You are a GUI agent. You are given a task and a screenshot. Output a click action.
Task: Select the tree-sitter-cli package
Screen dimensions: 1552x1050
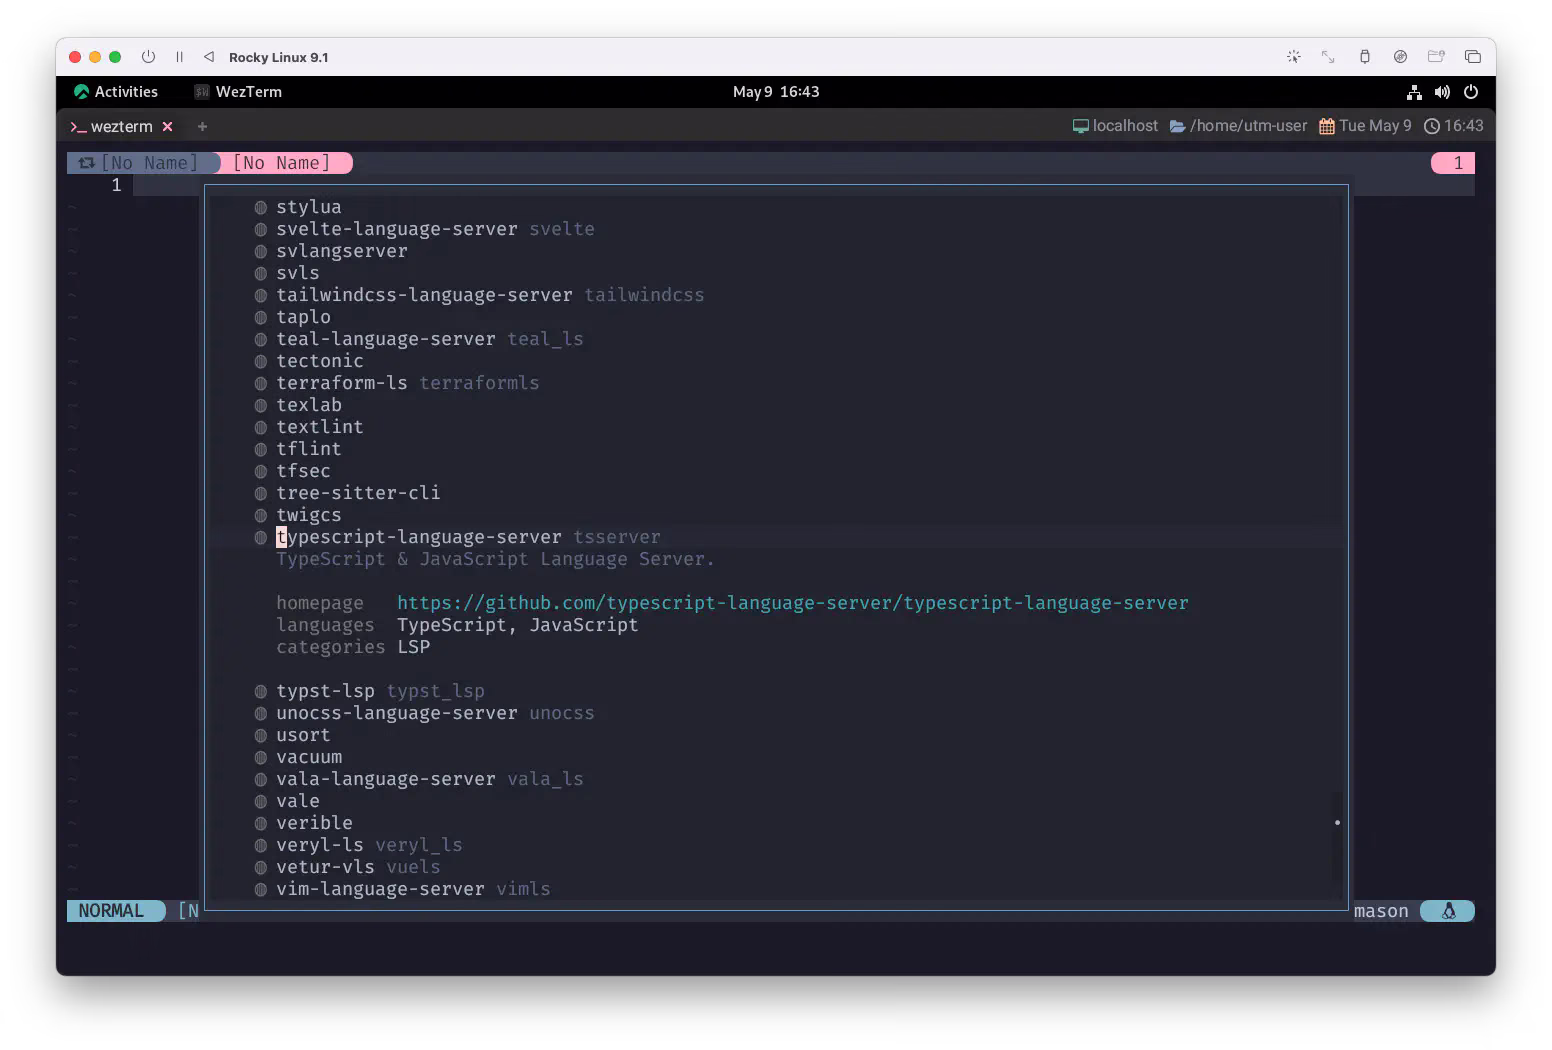[x=358, y=493]
